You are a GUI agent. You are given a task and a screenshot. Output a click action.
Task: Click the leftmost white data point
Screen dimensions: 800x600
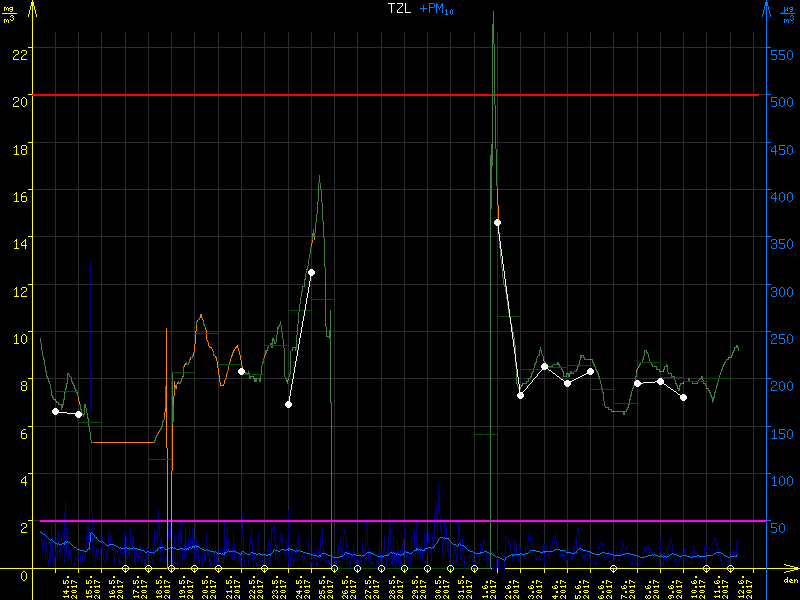pyautogui.click(x=55, y=411)
